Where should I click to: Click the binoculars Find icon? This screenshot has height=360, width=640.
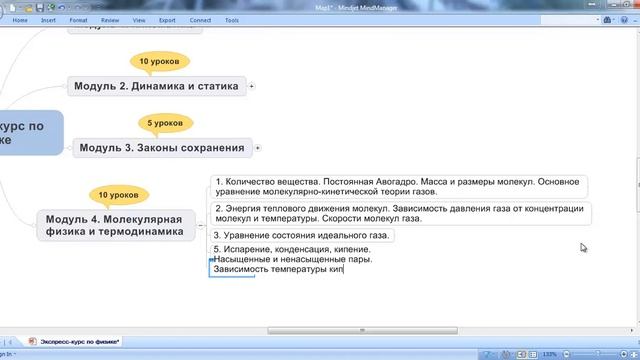click(607, 20)
